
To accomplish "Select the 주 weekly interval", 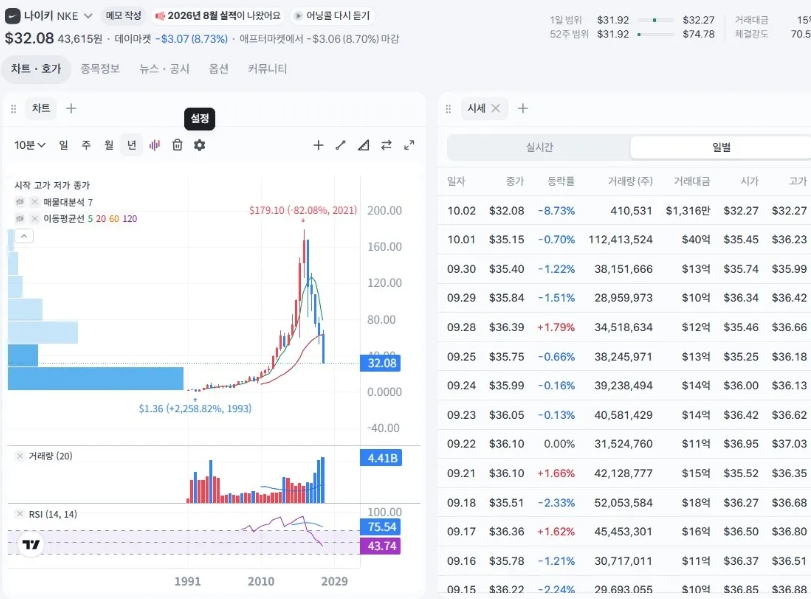I will coord(86,145).
